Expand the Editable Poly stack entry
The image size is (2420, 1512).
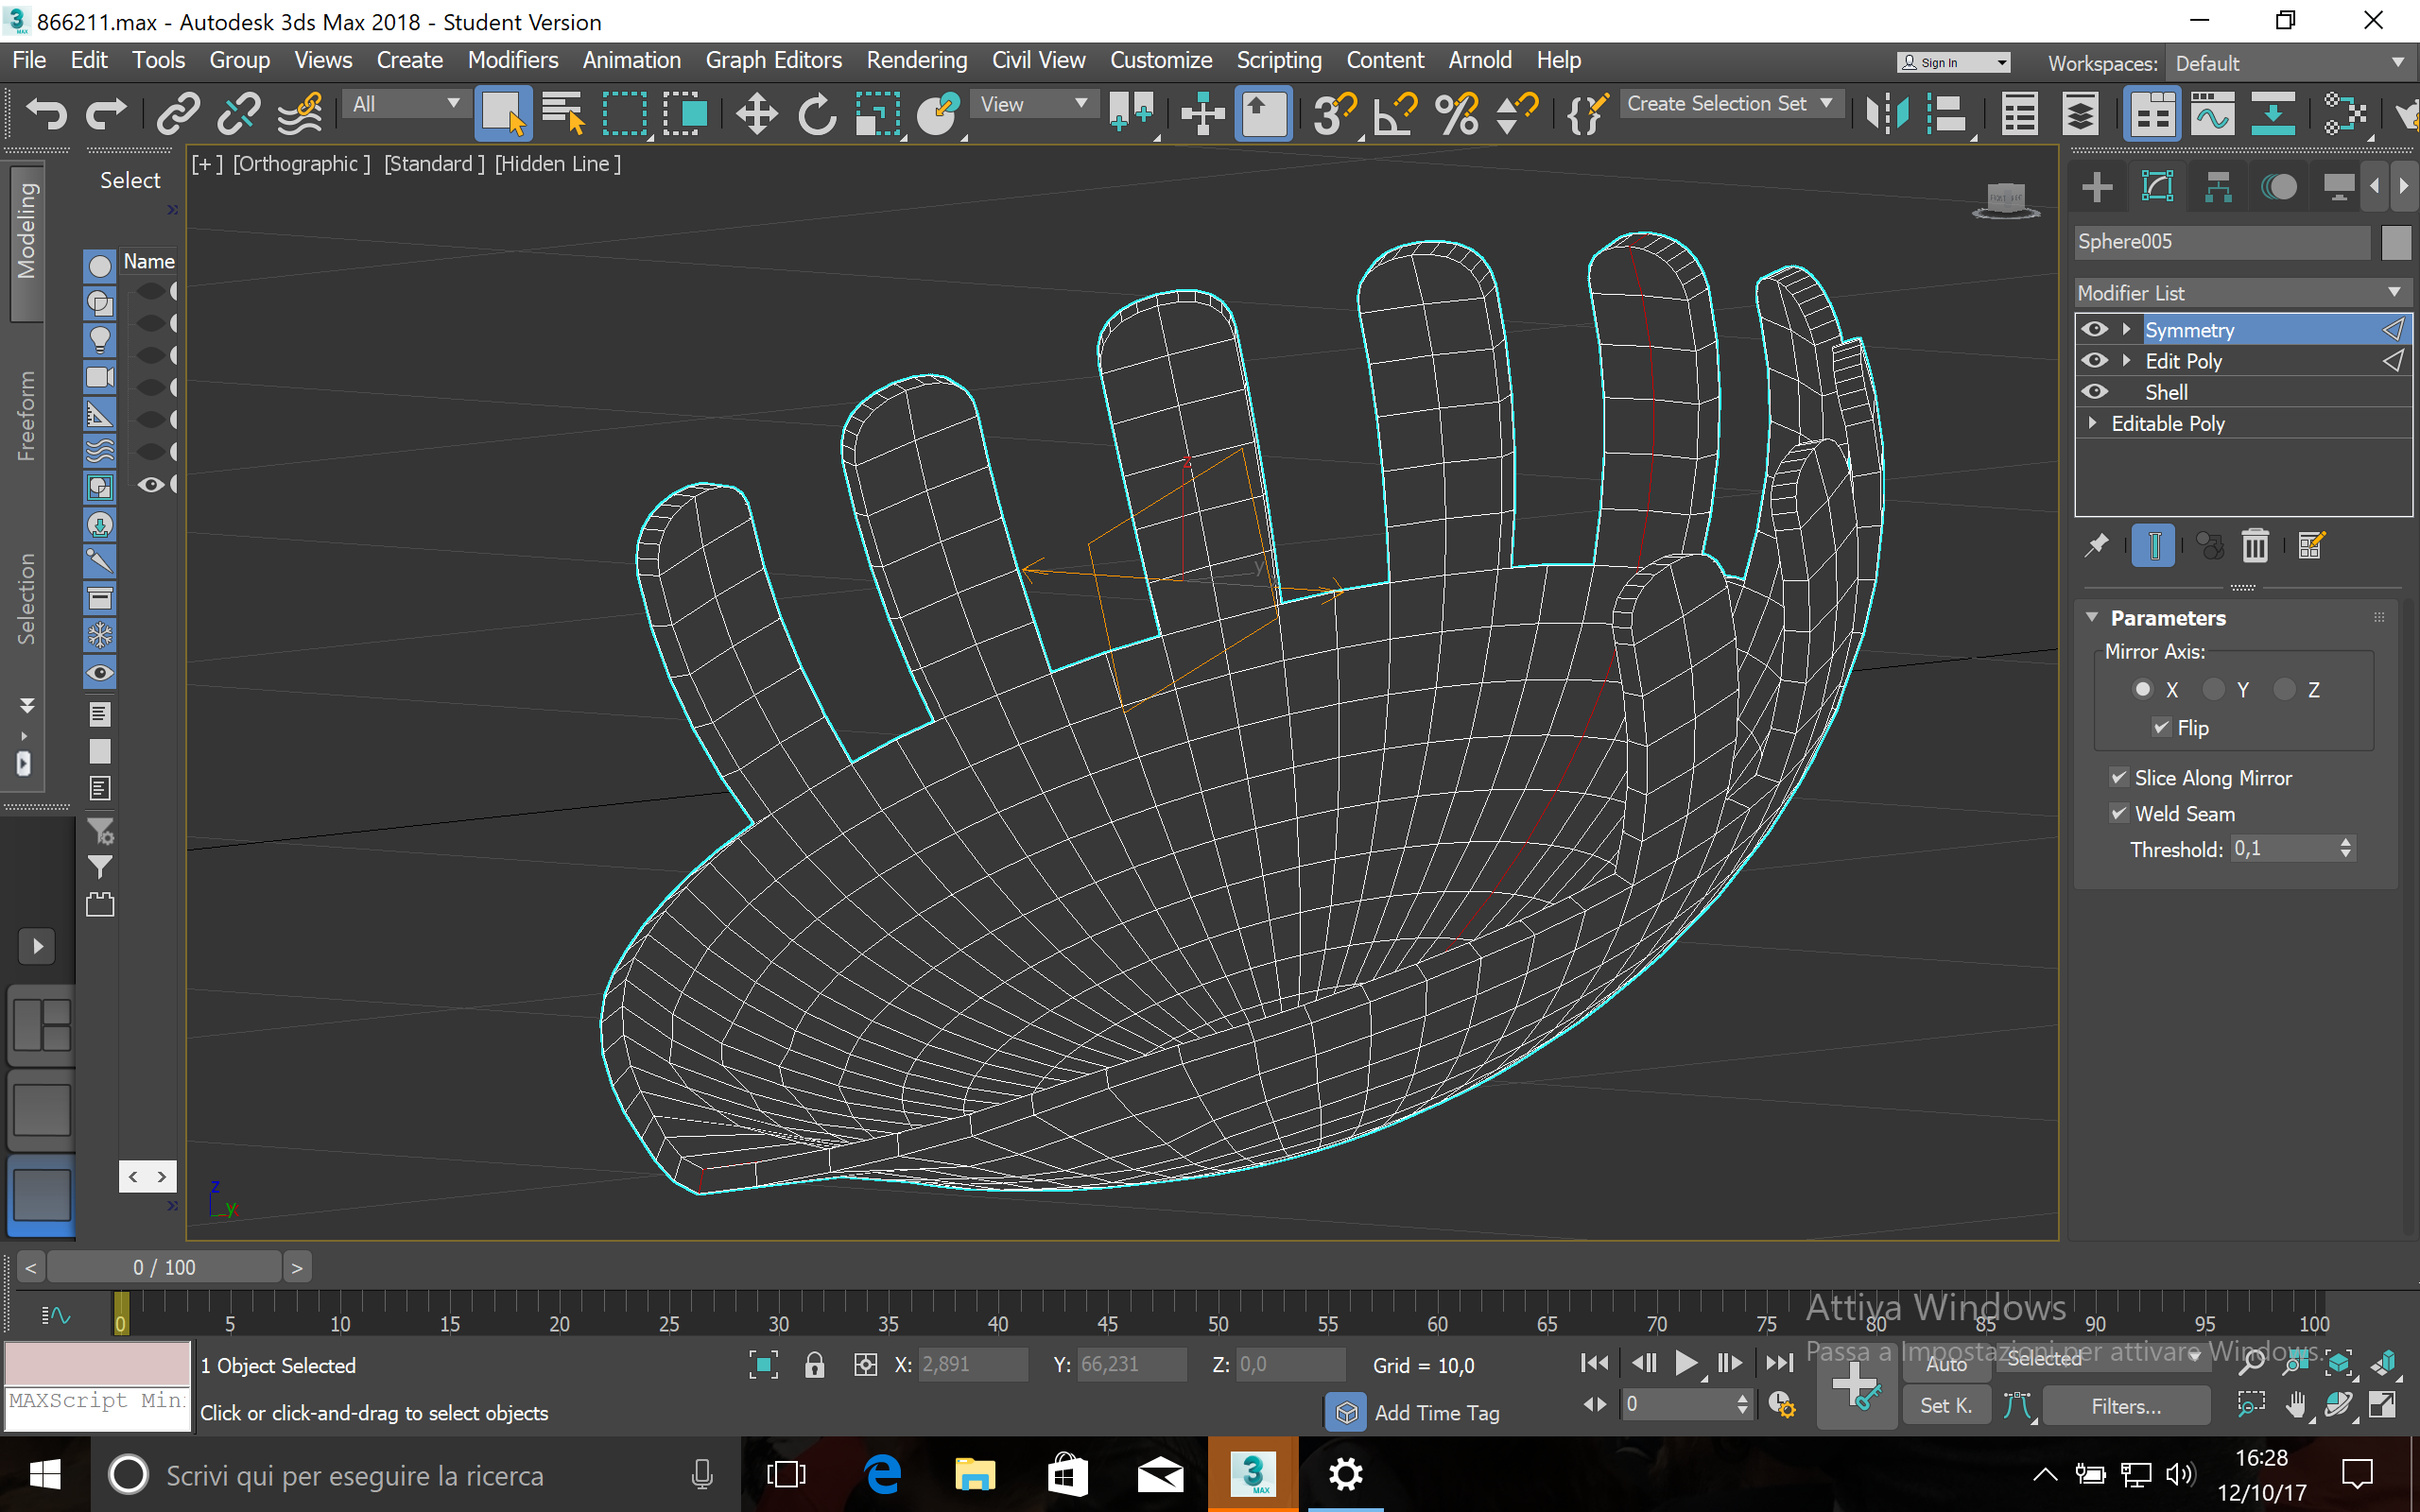click(x=2092, y=423)
